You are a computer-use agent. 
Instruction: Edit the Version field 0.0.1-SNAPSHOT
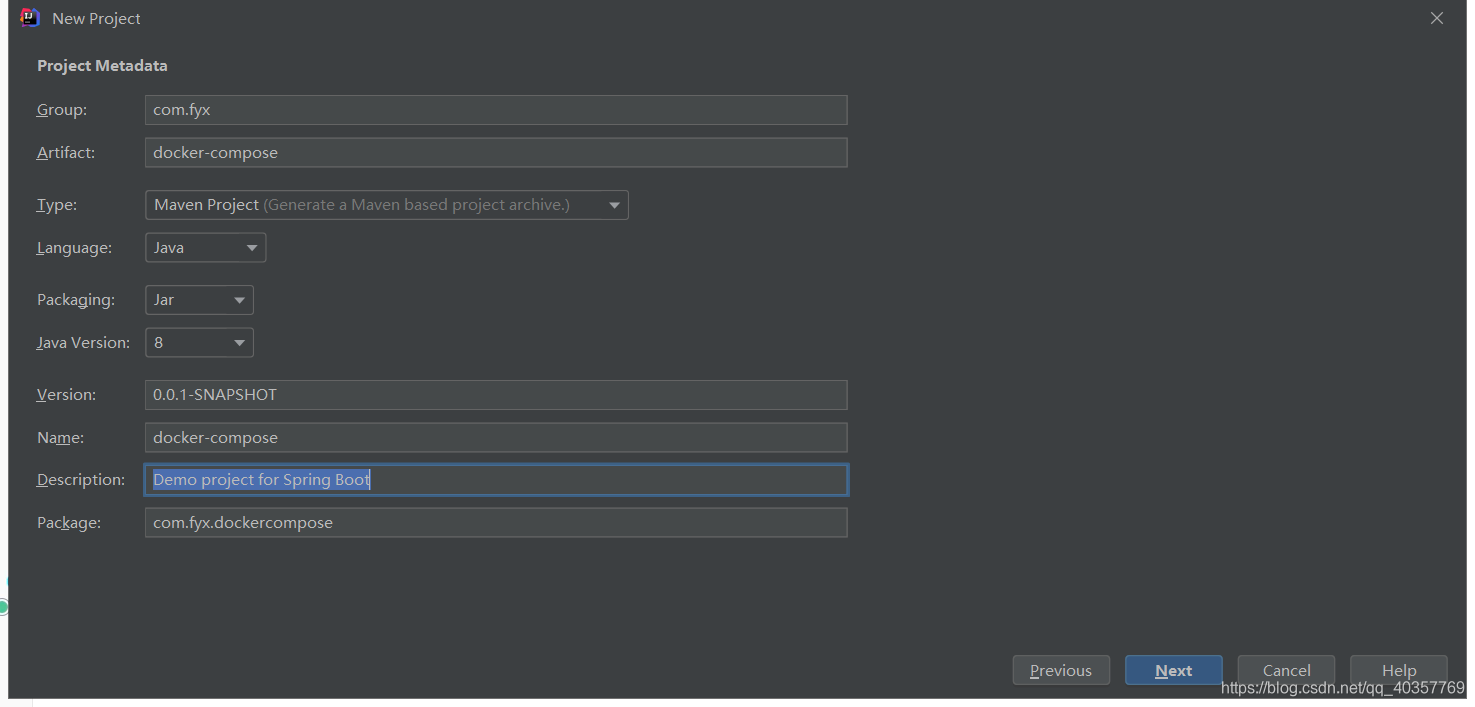(496, 395)
